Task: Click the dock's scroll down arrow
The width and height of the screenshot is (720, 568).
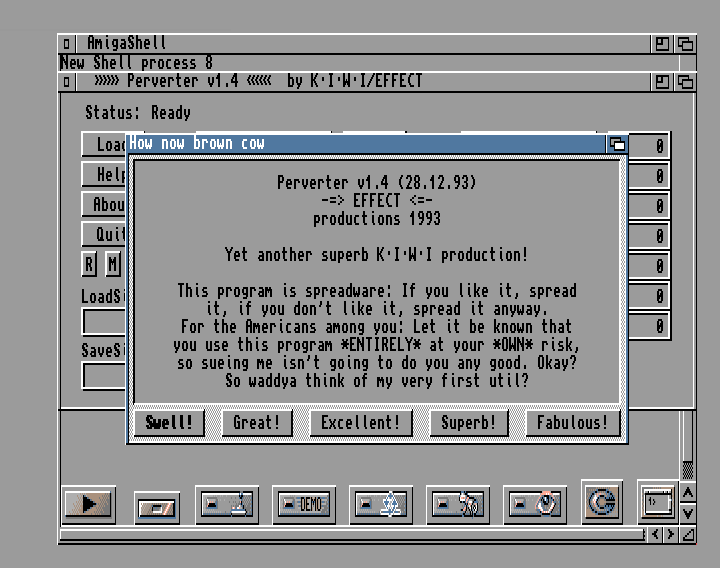Action: 687,513
